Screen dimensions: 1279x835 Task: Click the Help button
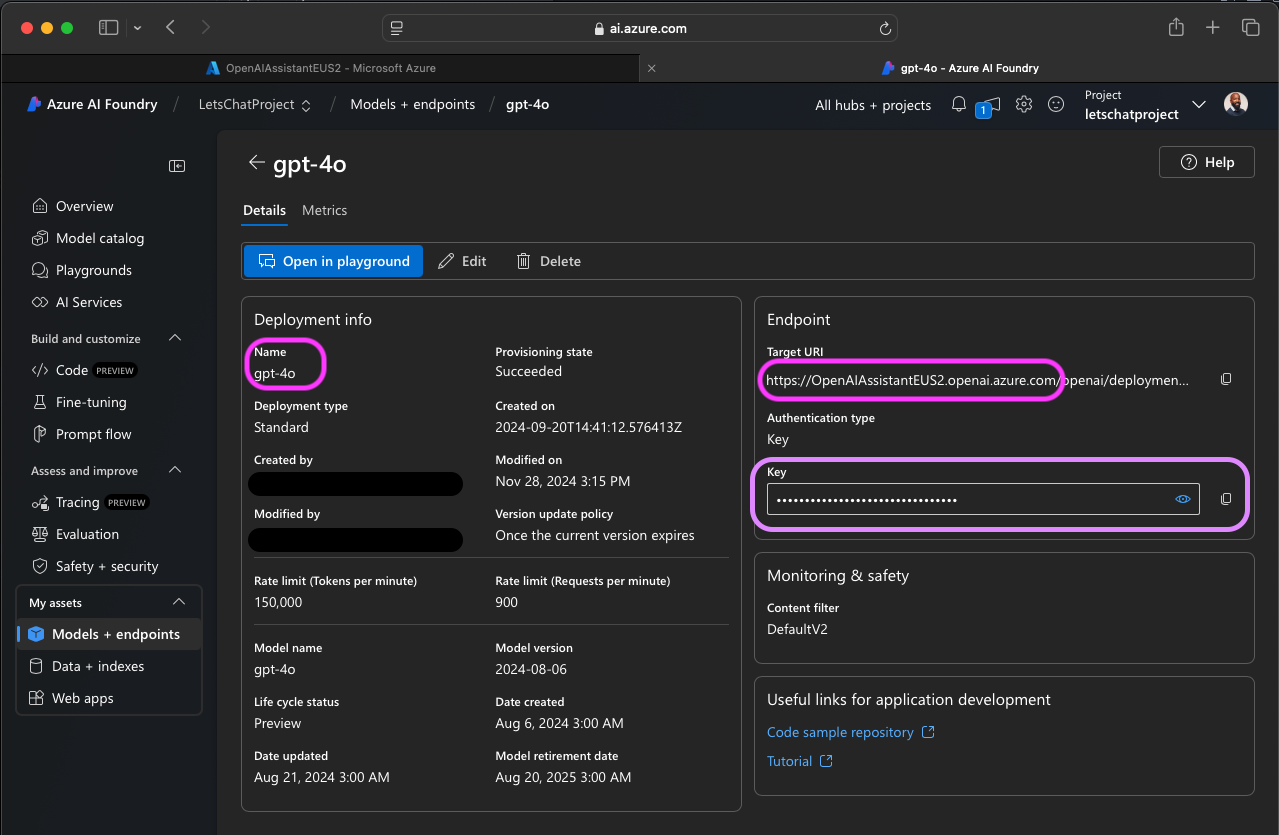(1206, 162)
